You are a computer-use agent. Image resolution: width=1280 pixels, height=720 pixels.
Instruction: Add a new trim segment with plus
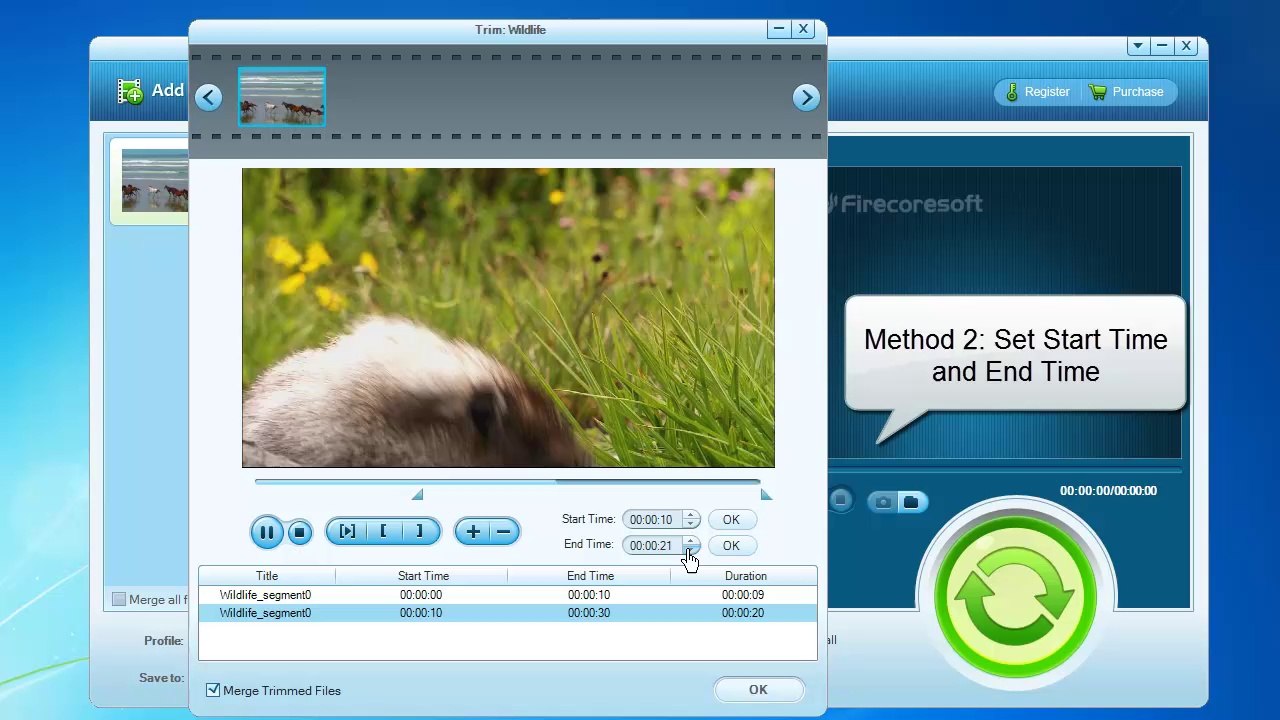472,532
